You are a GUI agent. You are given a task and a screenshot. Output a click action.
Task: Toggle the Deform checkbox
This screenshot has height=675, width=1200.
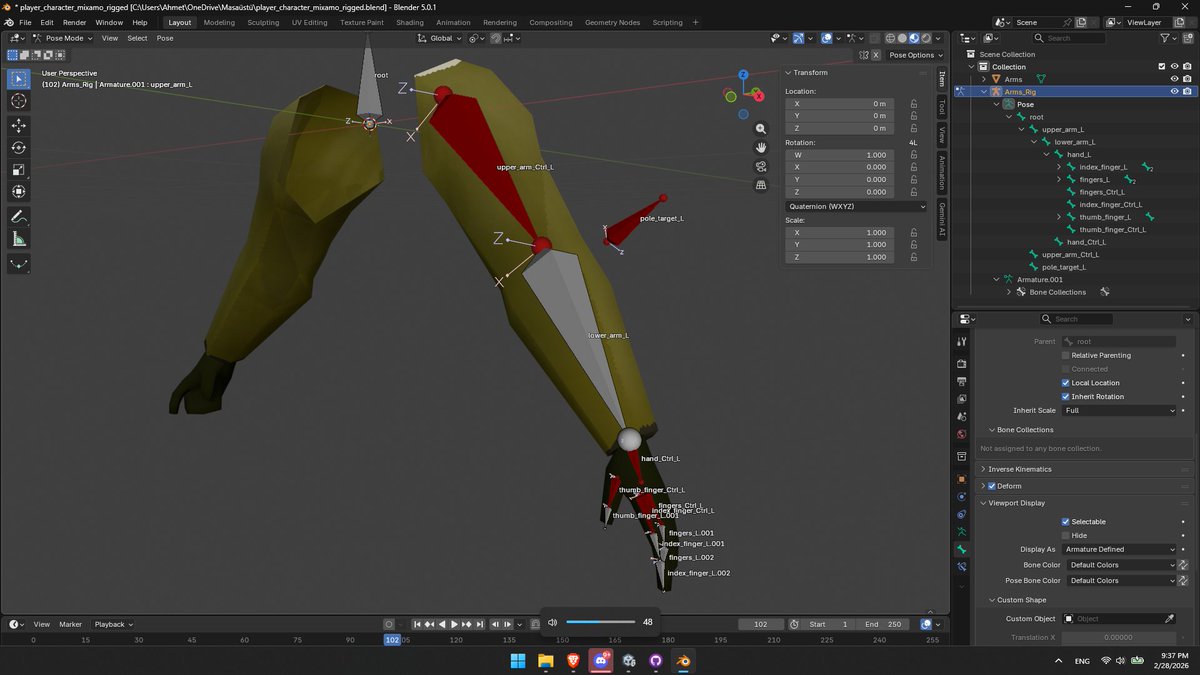tap(992, 486)
